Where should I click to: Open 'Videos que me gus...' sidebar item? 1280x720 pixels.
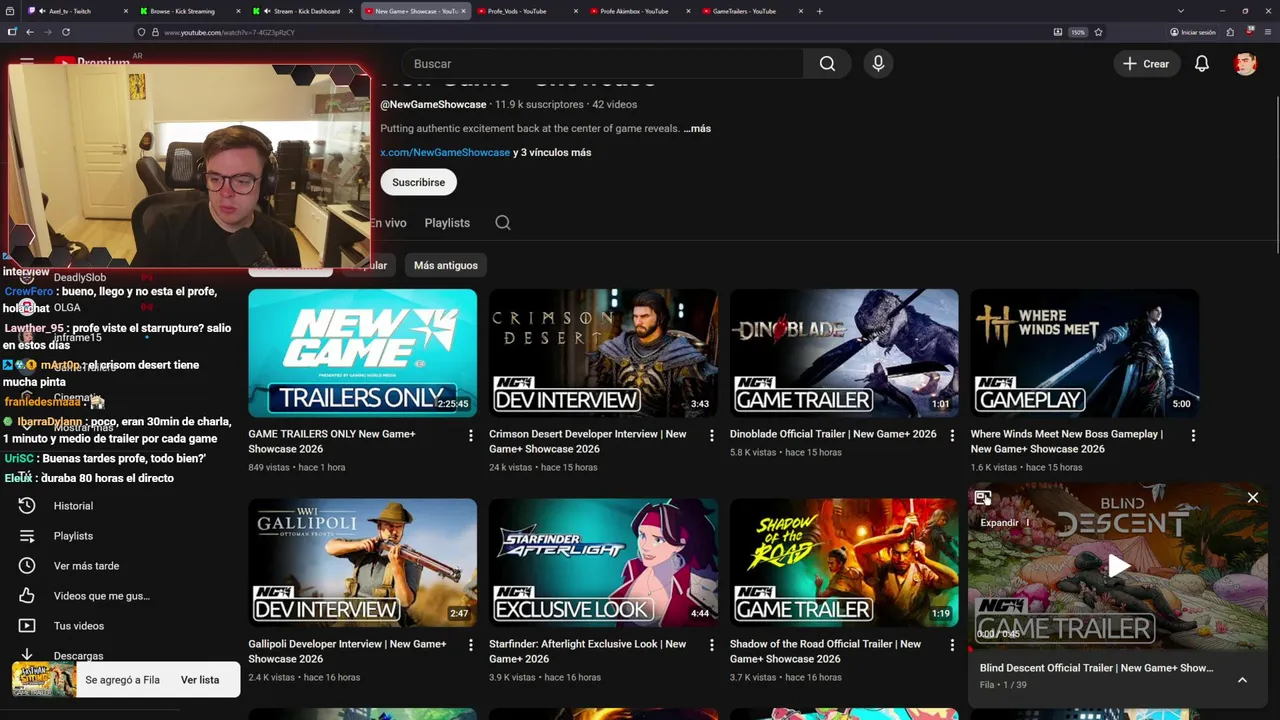coord(102,596)
